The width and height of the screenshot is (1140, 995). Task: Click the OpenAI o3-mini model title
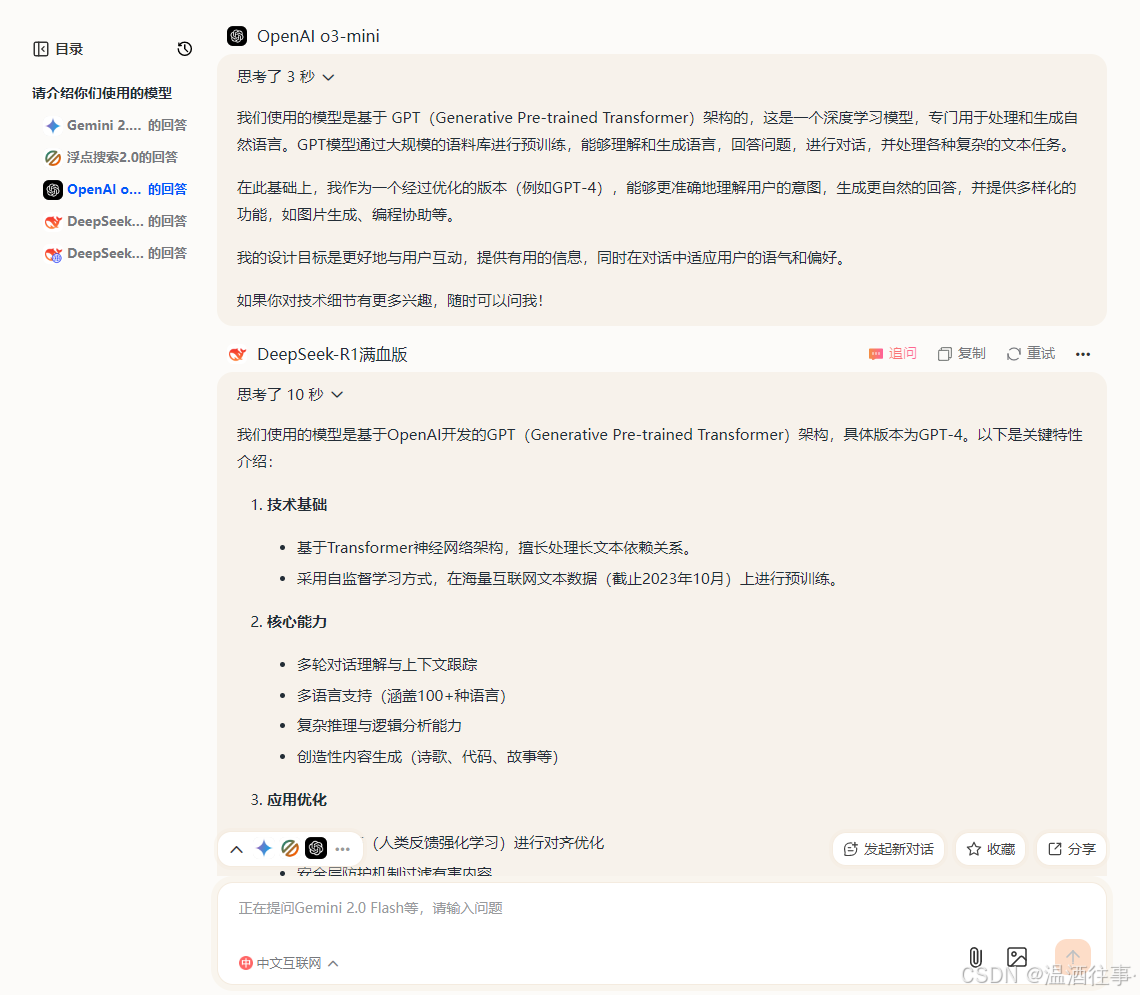click(318, 36)
